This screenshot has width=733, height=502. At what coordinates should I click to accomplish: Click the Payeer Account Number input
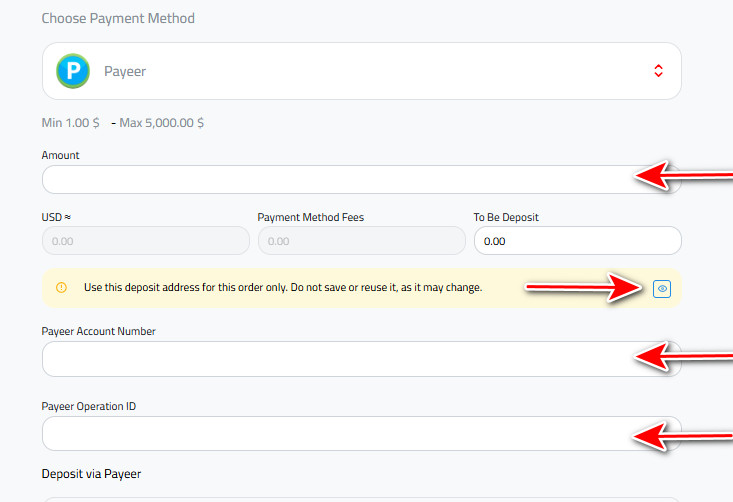(361, 359)
